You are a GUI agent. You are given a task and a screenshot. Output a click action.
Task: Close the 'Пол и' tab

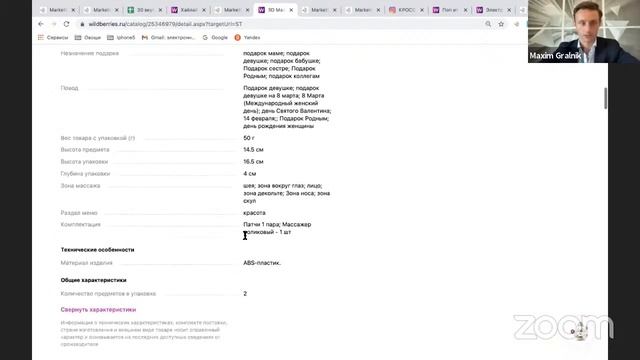pyautogui.click(x=465, y=10)
